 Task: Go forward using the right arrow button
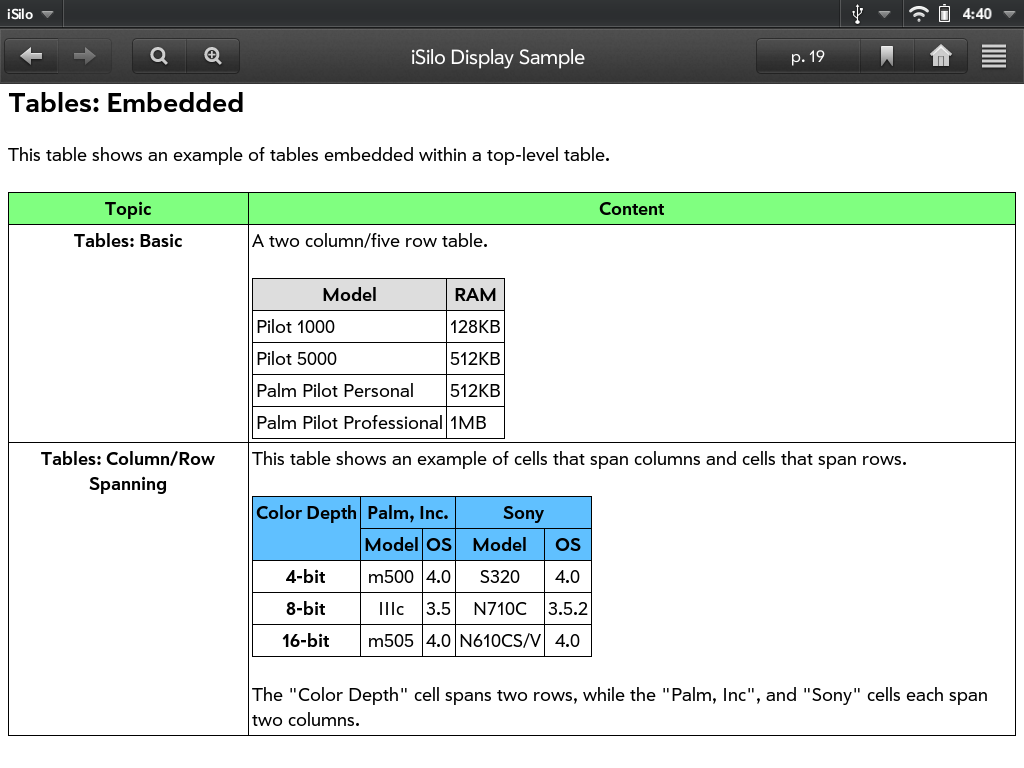tap(85, 57)
